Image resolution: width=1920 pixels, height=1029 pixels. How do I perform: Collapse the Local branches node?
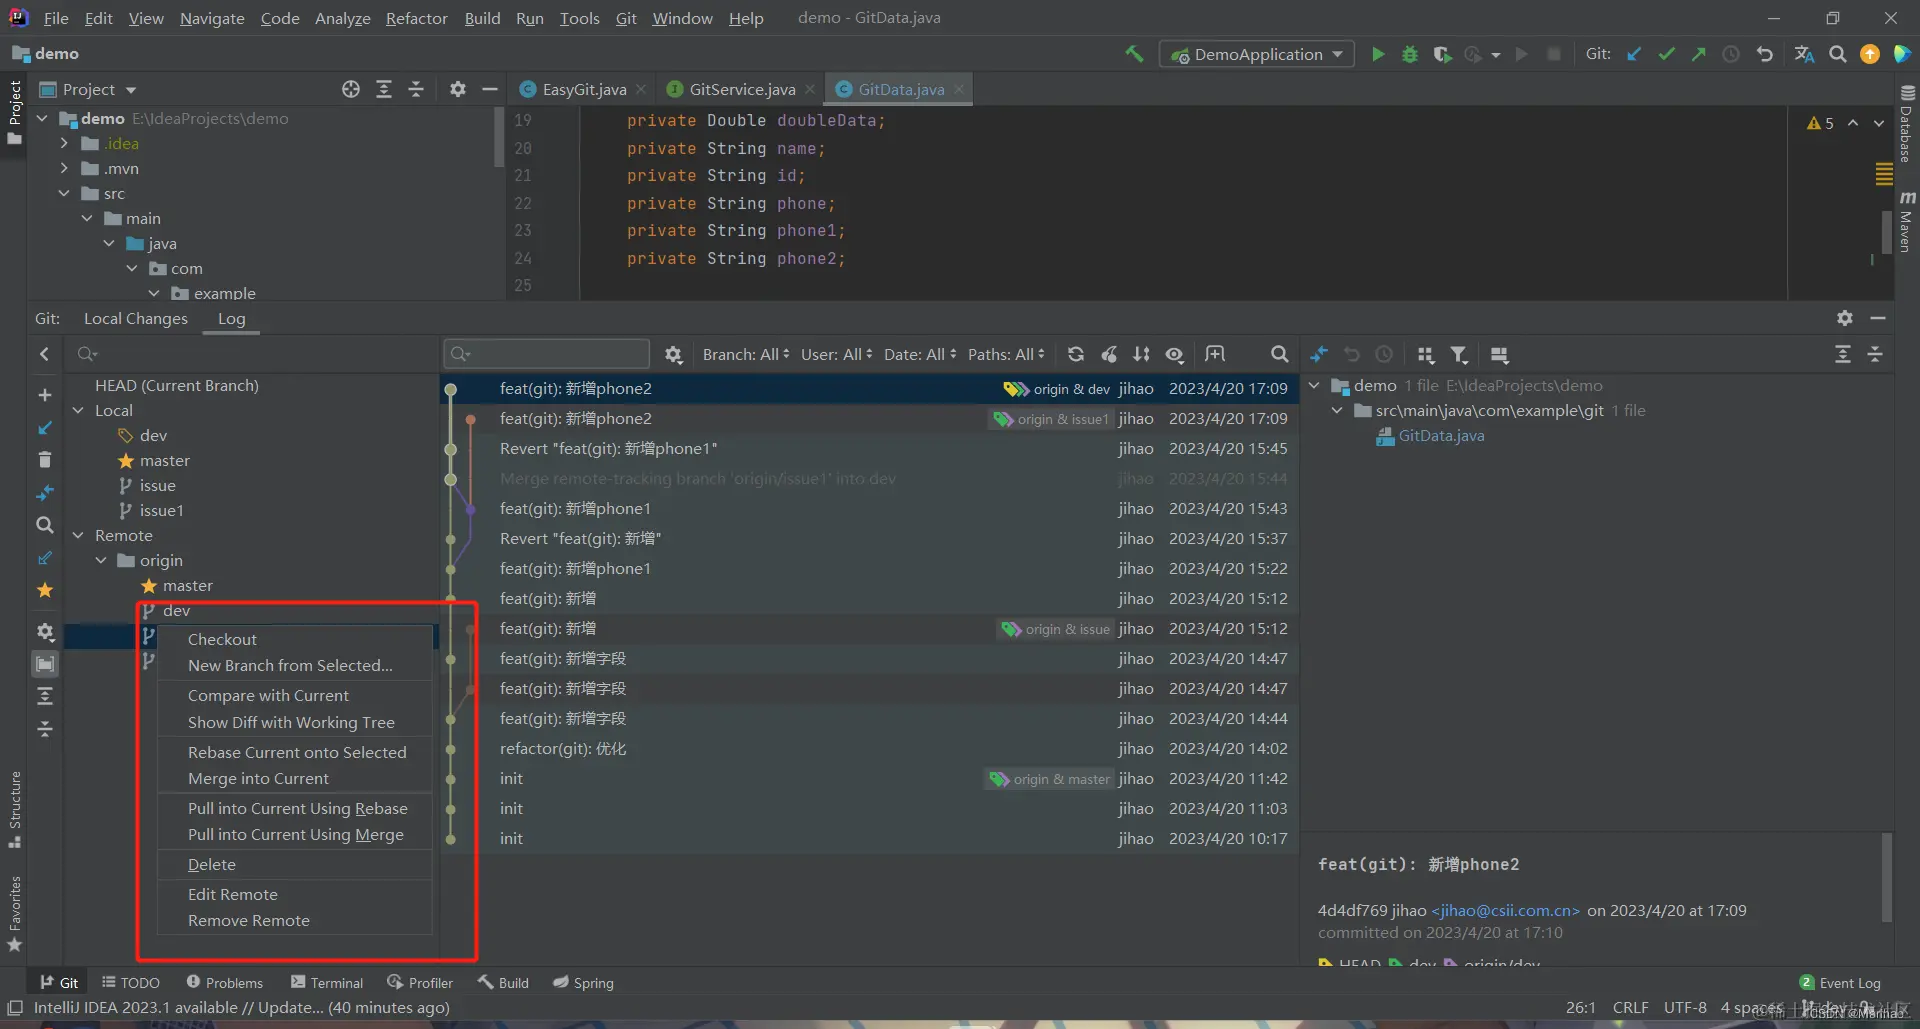coord(78,410)
